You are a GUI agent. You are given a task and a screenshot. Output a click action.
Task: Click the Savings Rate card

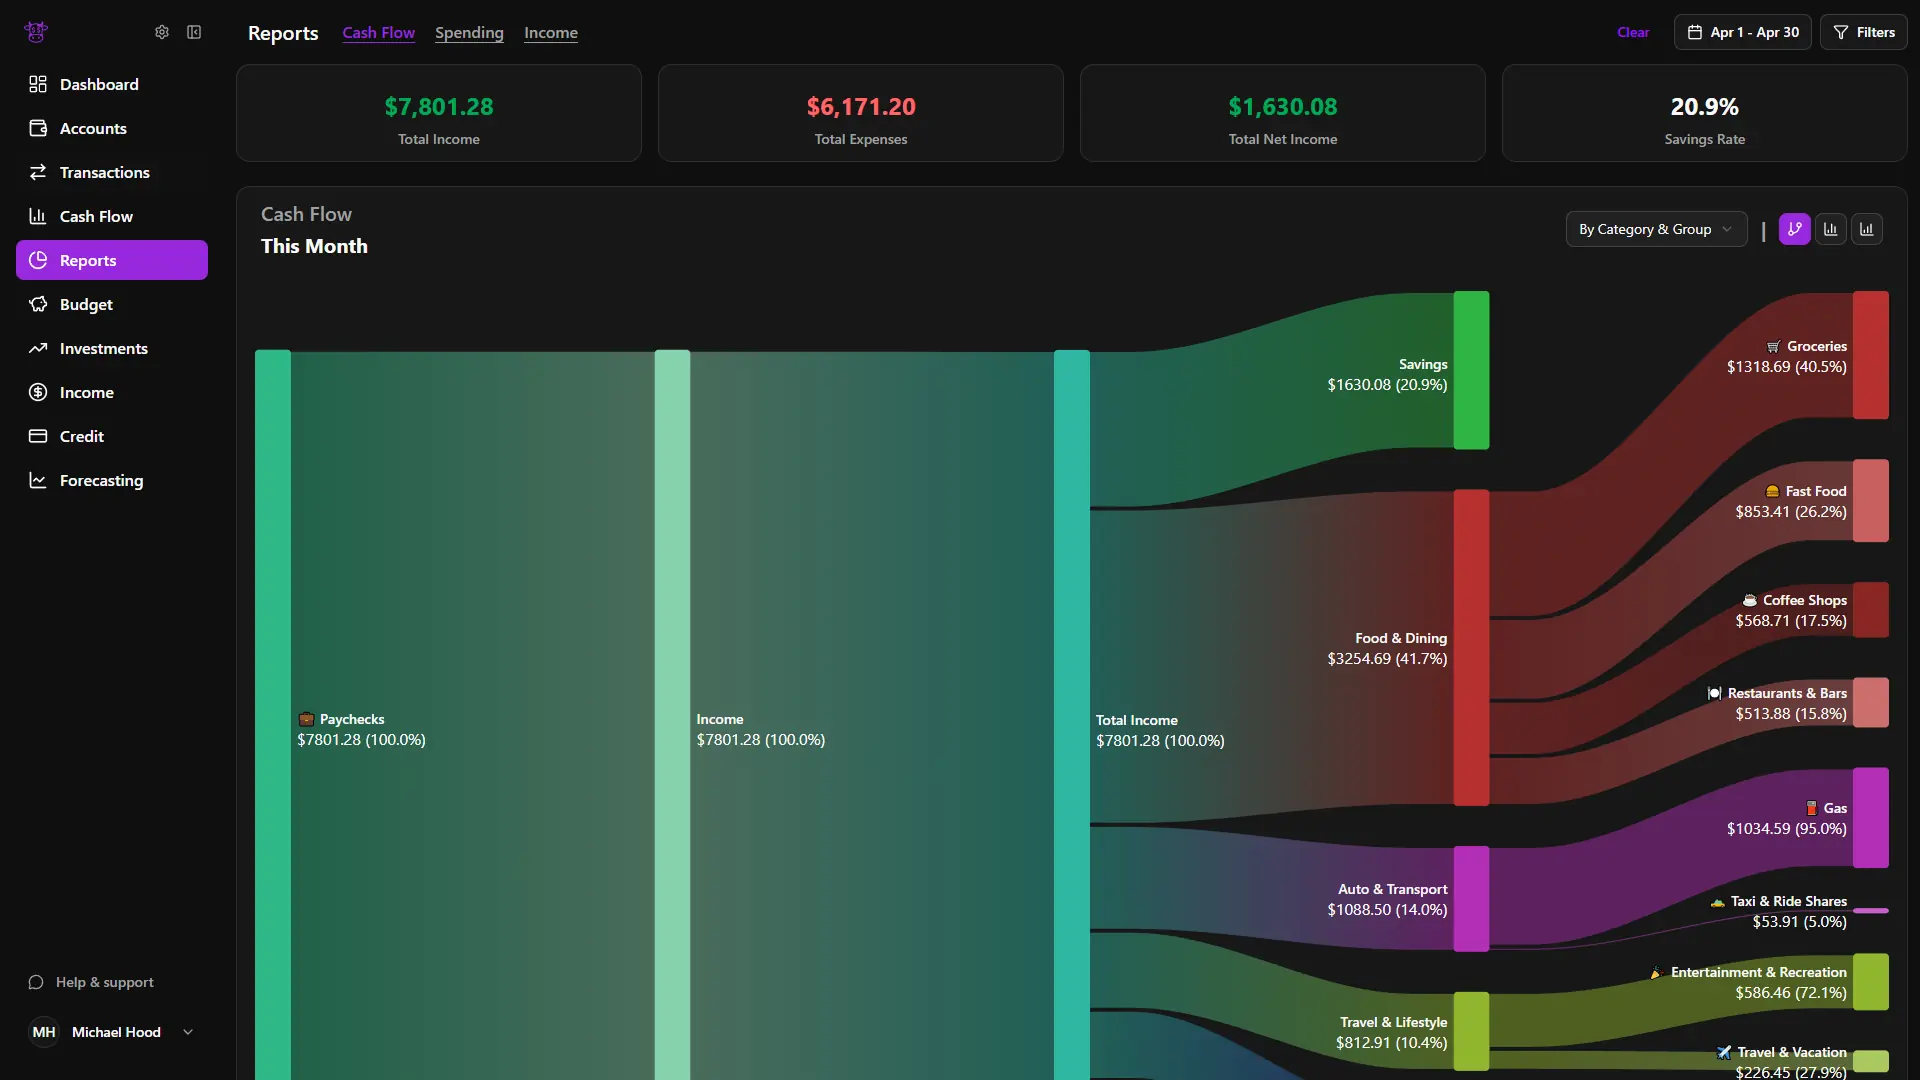1705,113
